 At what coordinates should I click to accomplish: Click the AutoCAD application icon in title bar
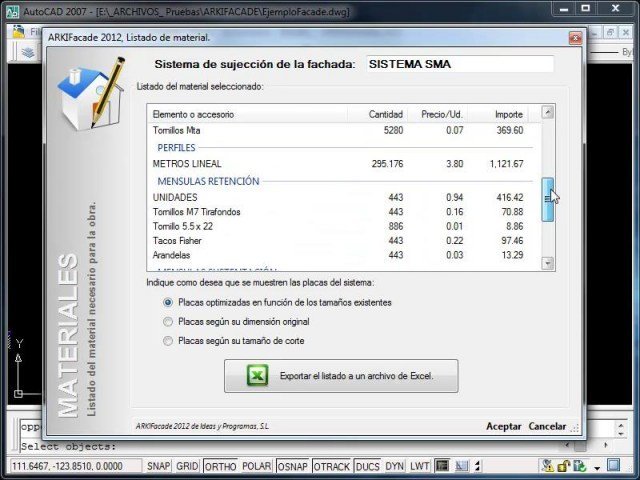point(13,11)
